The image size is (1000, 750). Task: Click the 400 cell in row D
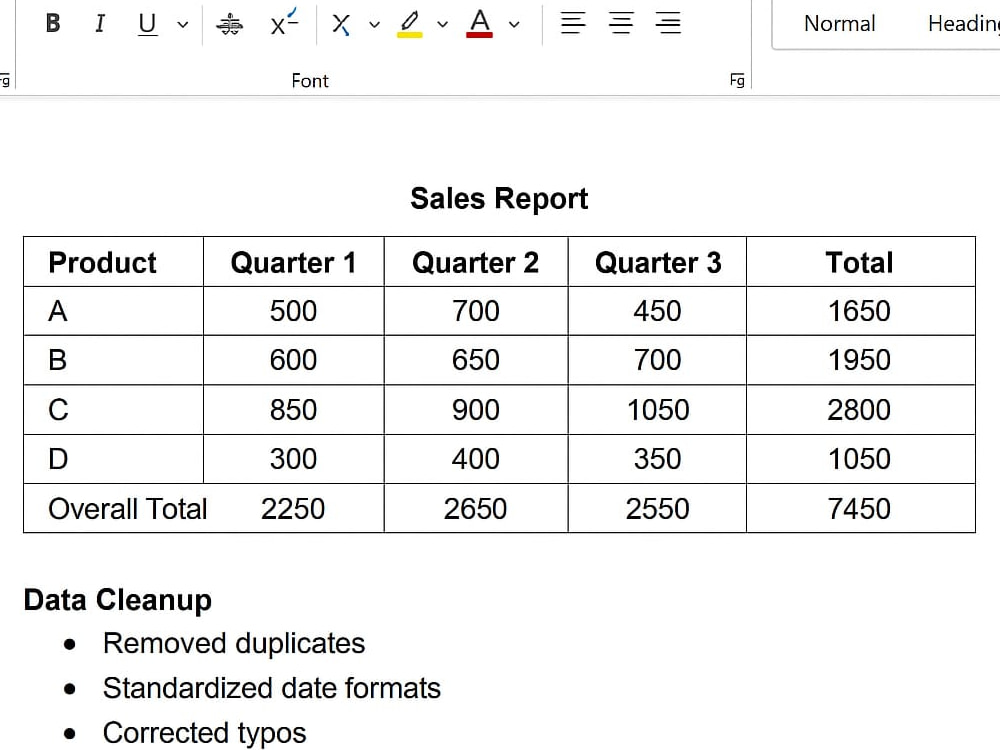[476, 459]
